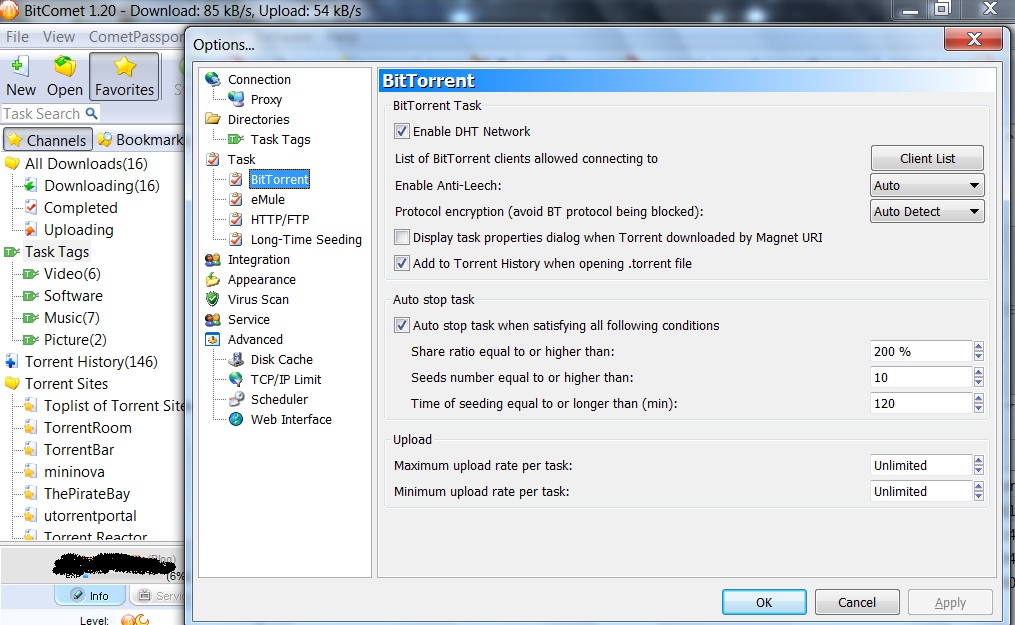This screenshot has height=625, width=1015.
Task: Click the Completed checkmark icon
Action: pos(30,207)
